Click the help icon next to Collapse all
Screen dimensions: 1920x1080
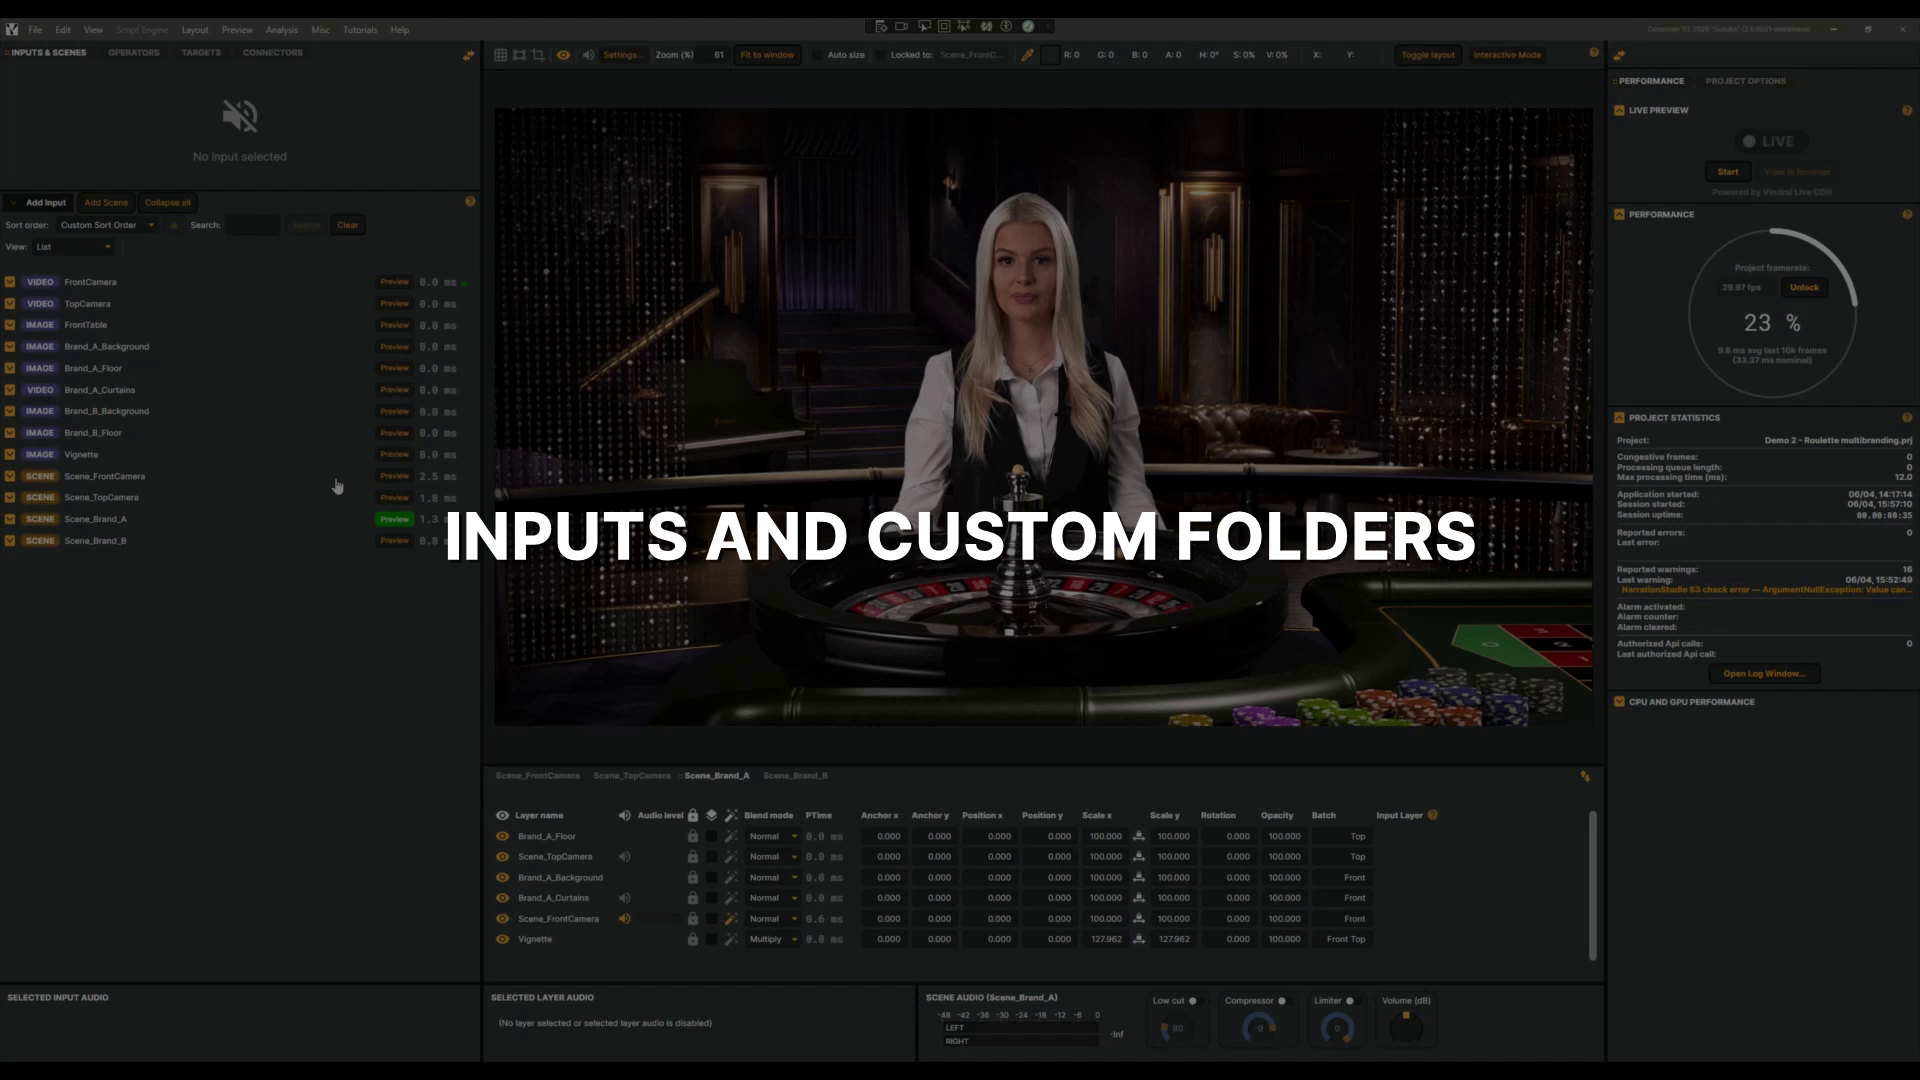[470, 202]
